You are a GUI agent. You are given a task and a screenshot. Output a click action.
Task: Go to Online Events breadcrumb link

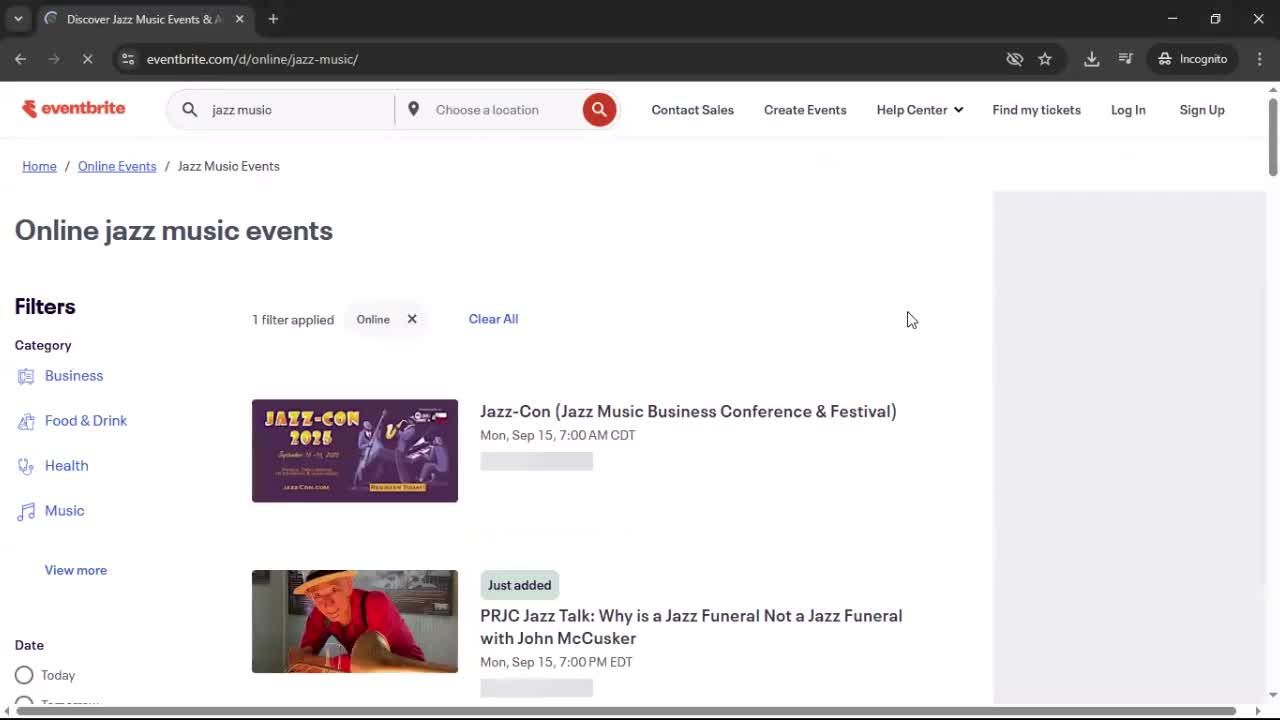pos(117,166)
